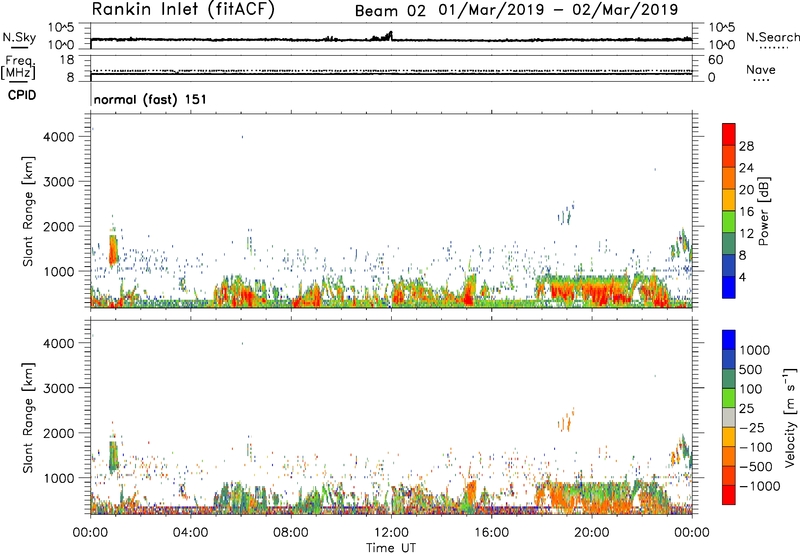
Task: Click the 'Slant Range [km]' label of velocity panel
Action: pos(28,418)
